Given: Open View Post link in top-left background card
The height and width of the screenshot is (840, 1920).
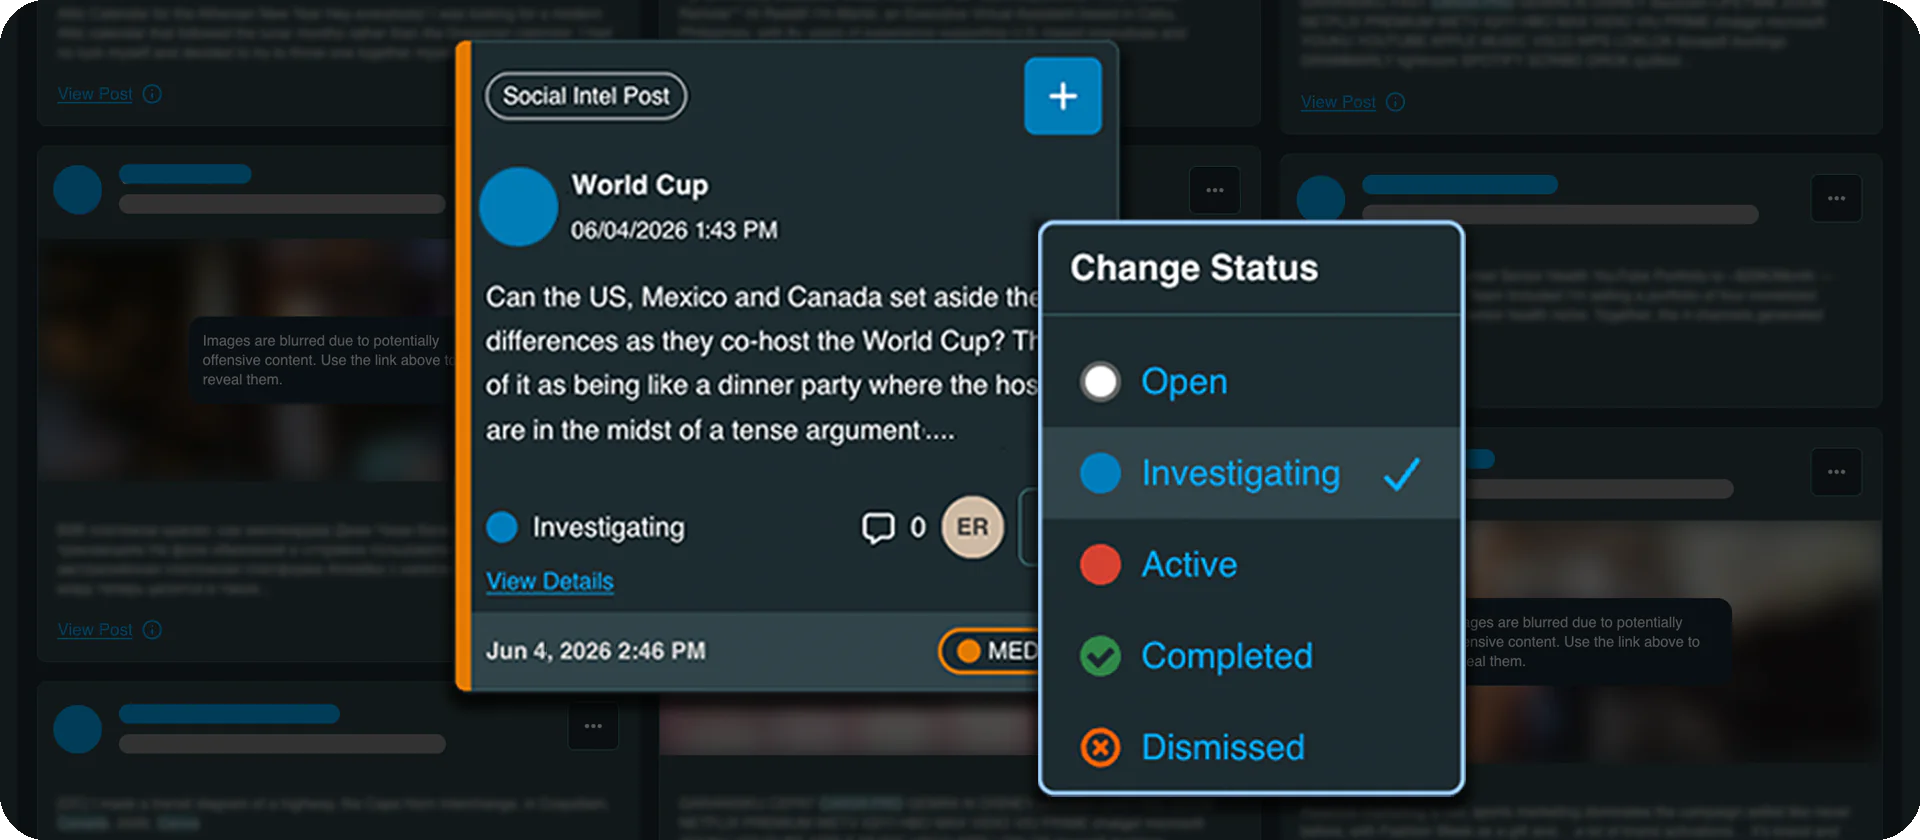Looking at the screenshot, I should coord(95,94).
